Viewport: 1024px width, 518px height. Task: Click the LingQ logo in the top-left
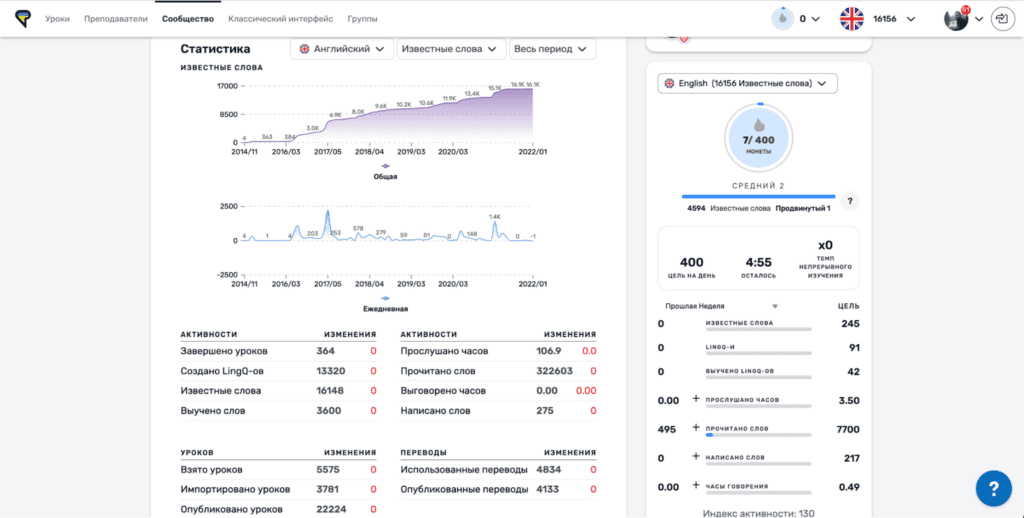tap(23, 19)
